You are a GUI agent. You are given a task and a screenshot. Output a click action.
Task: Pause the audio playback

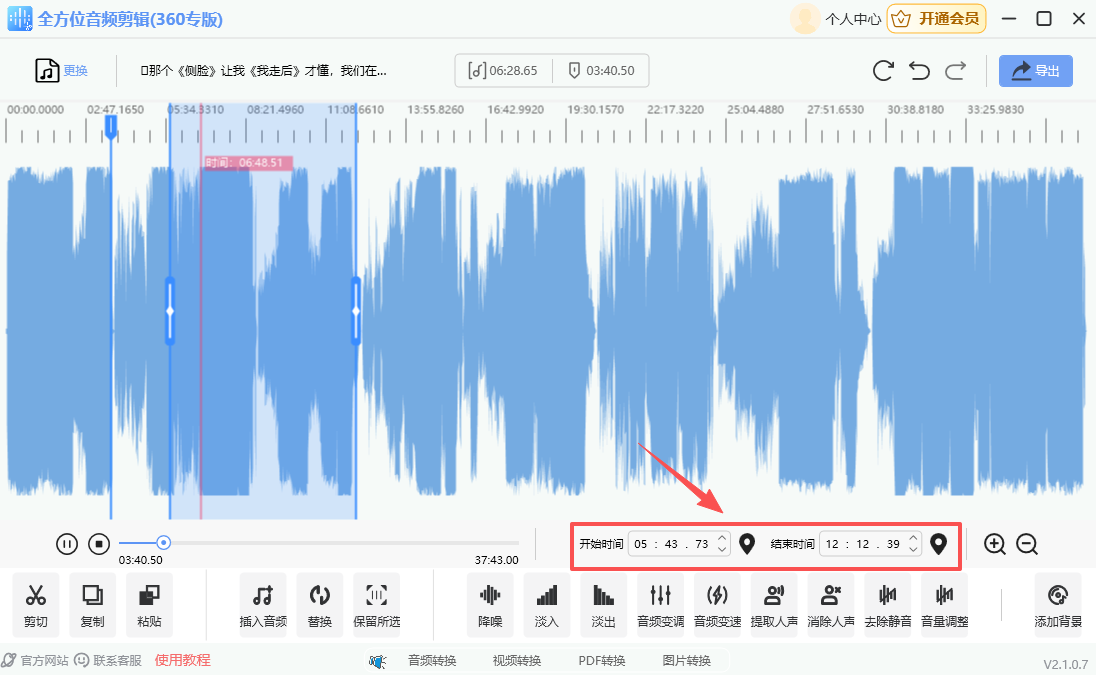coord(67,544)
